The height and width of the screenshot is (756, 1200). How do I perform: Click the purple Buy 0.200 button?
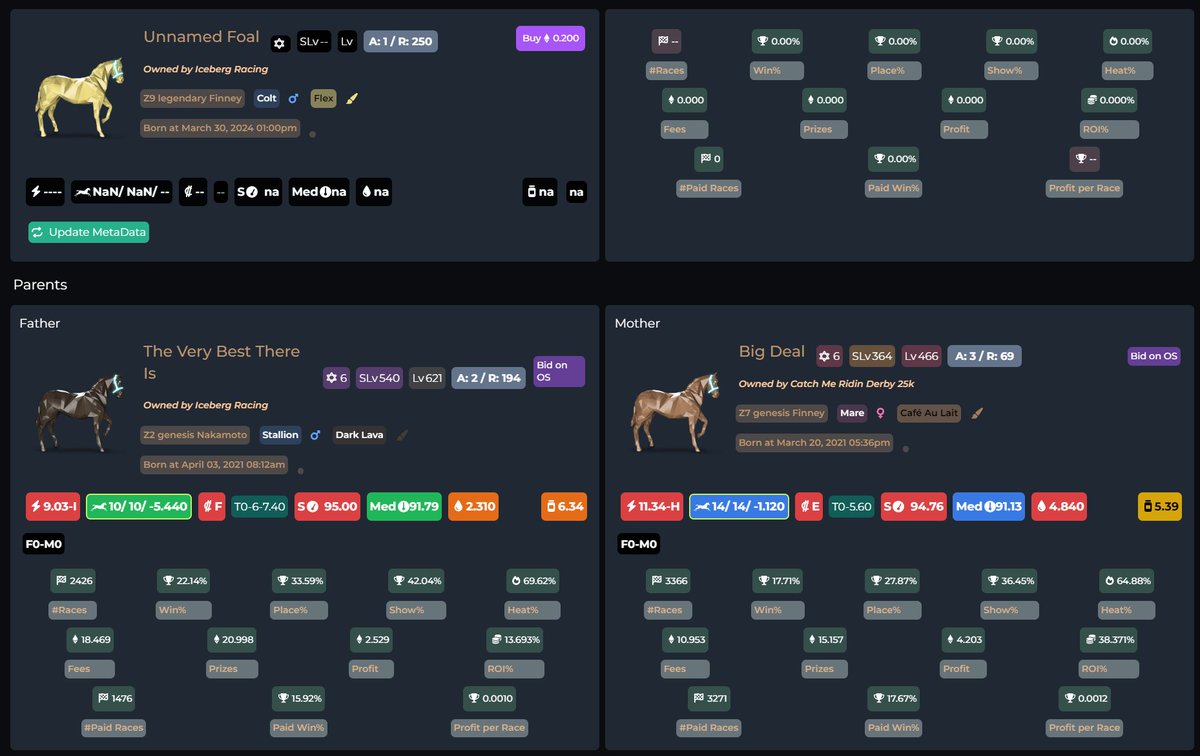[550, 36]
